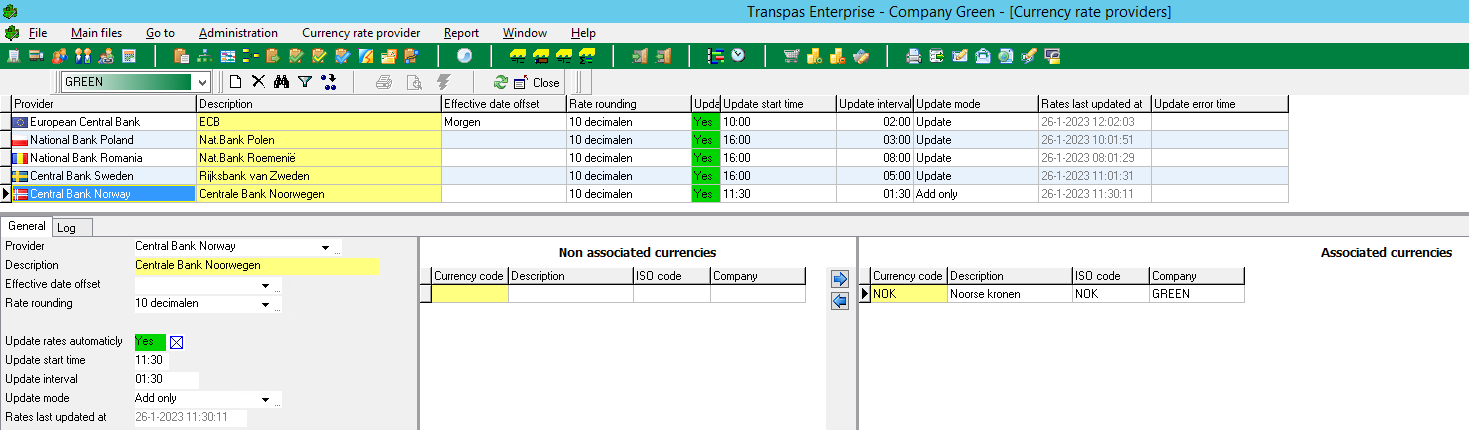Image resolution: width=1469 pixels, height=430 pixels.
Task: Open the Go to menu
Action: 160,33
